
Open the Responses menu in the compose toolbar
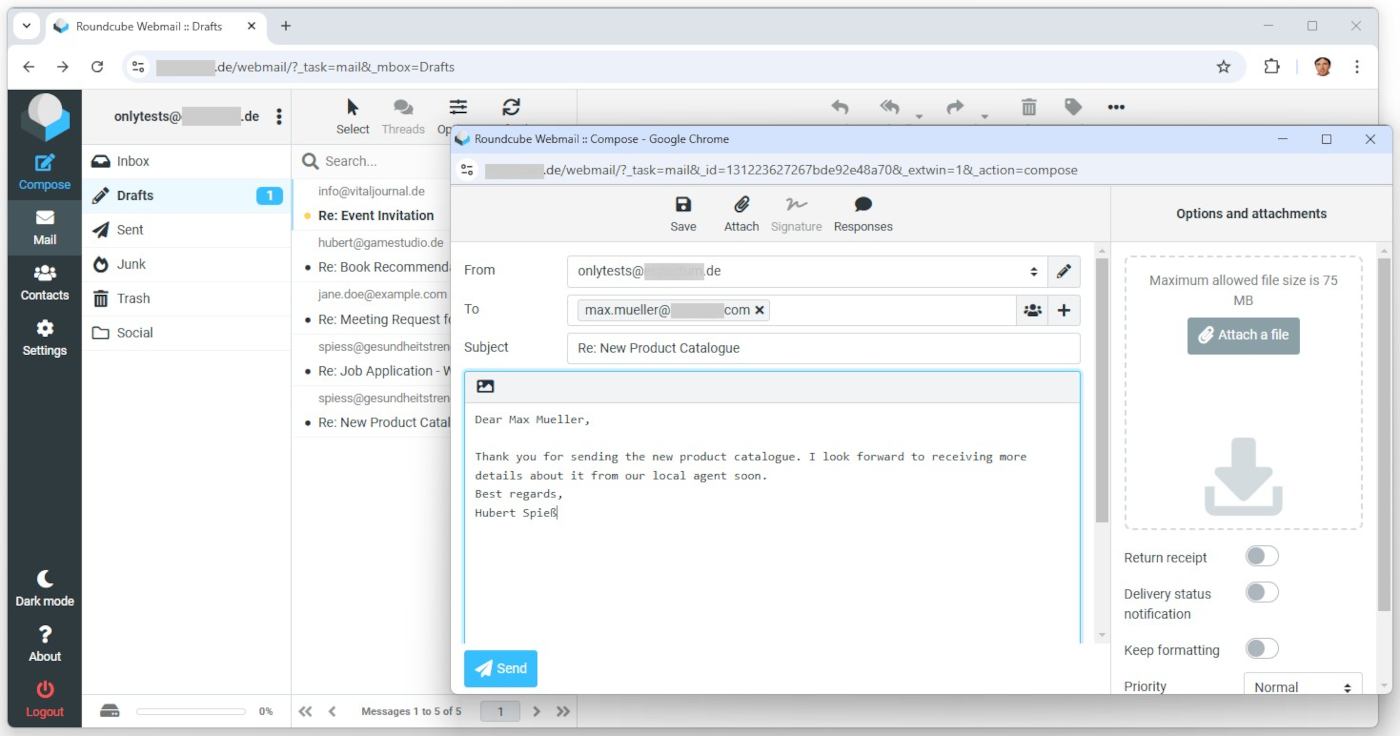[862, 213]
